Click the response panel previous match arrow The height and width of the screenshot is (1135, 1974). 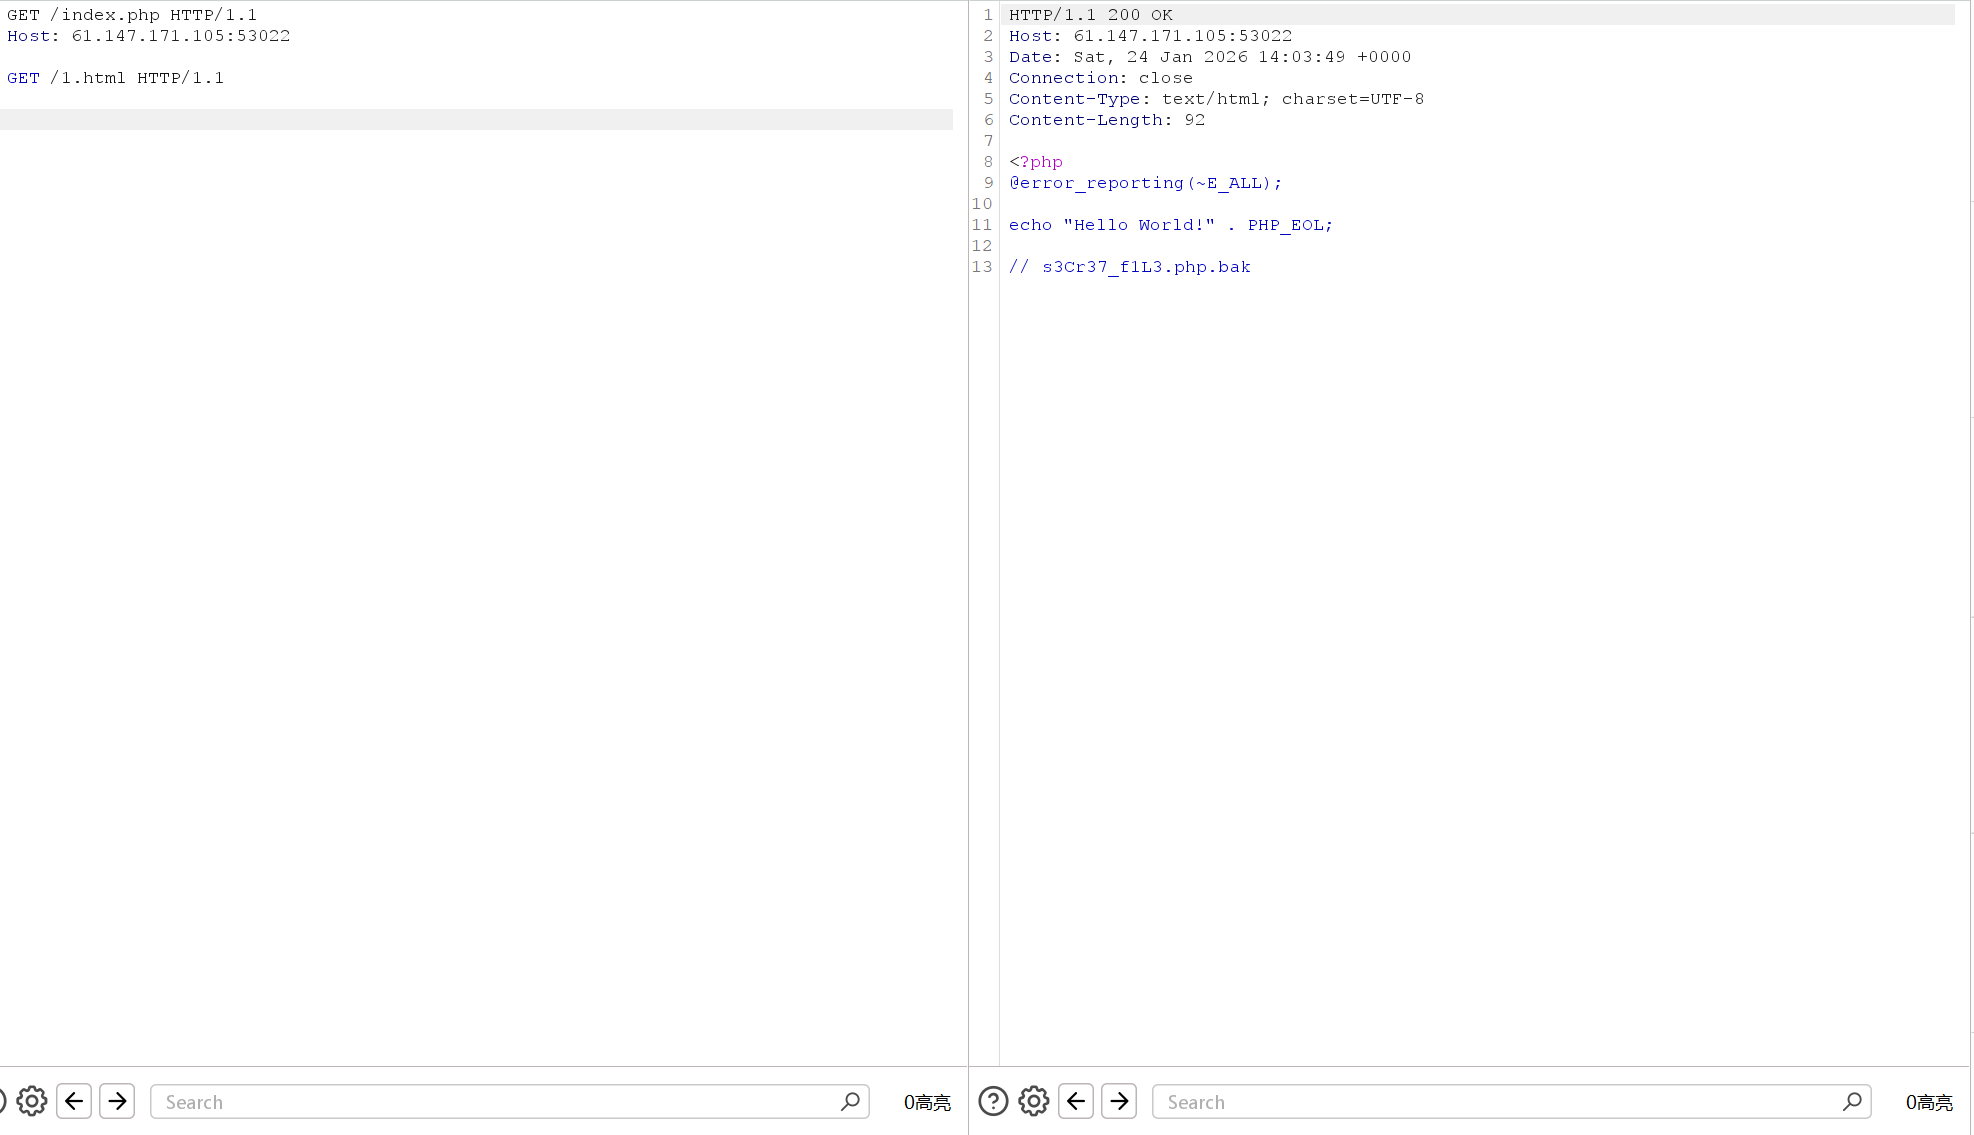pyautogui.click(x=1076, y=1101)
